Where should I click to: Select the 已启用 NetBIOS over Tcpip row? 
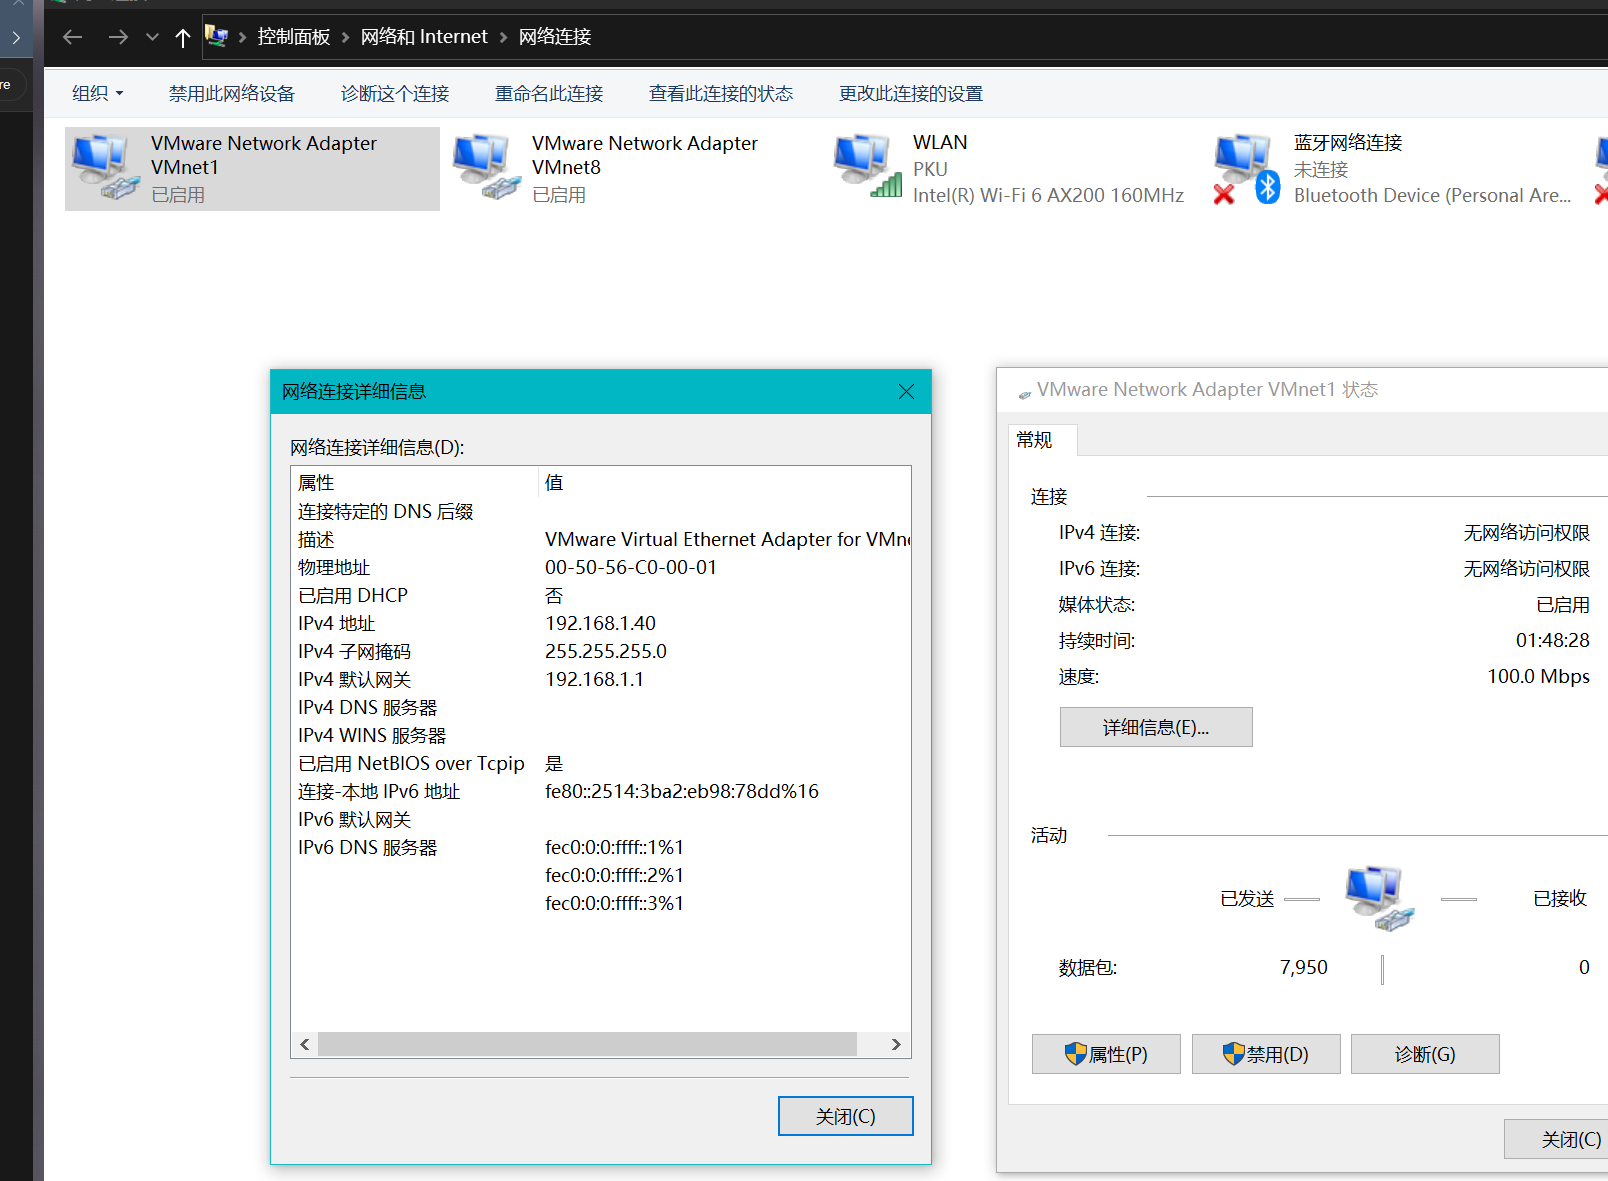[601, 763]
